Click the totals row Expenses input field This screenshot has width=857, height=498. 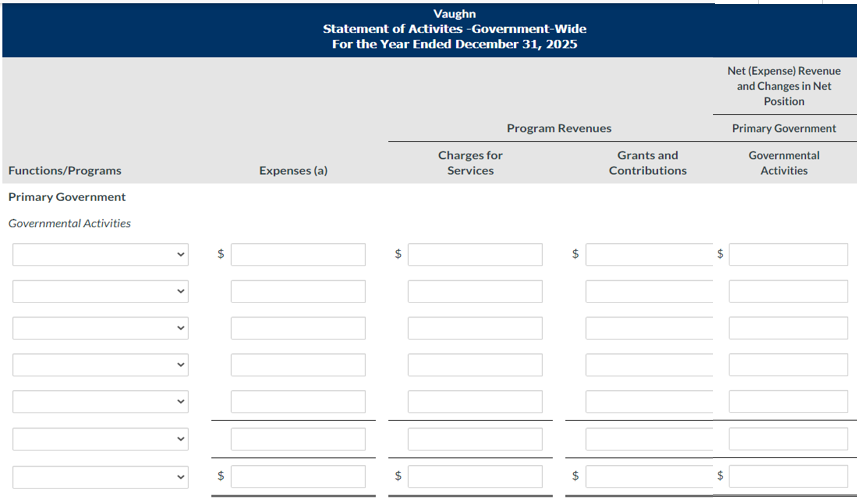coord(298,477)
